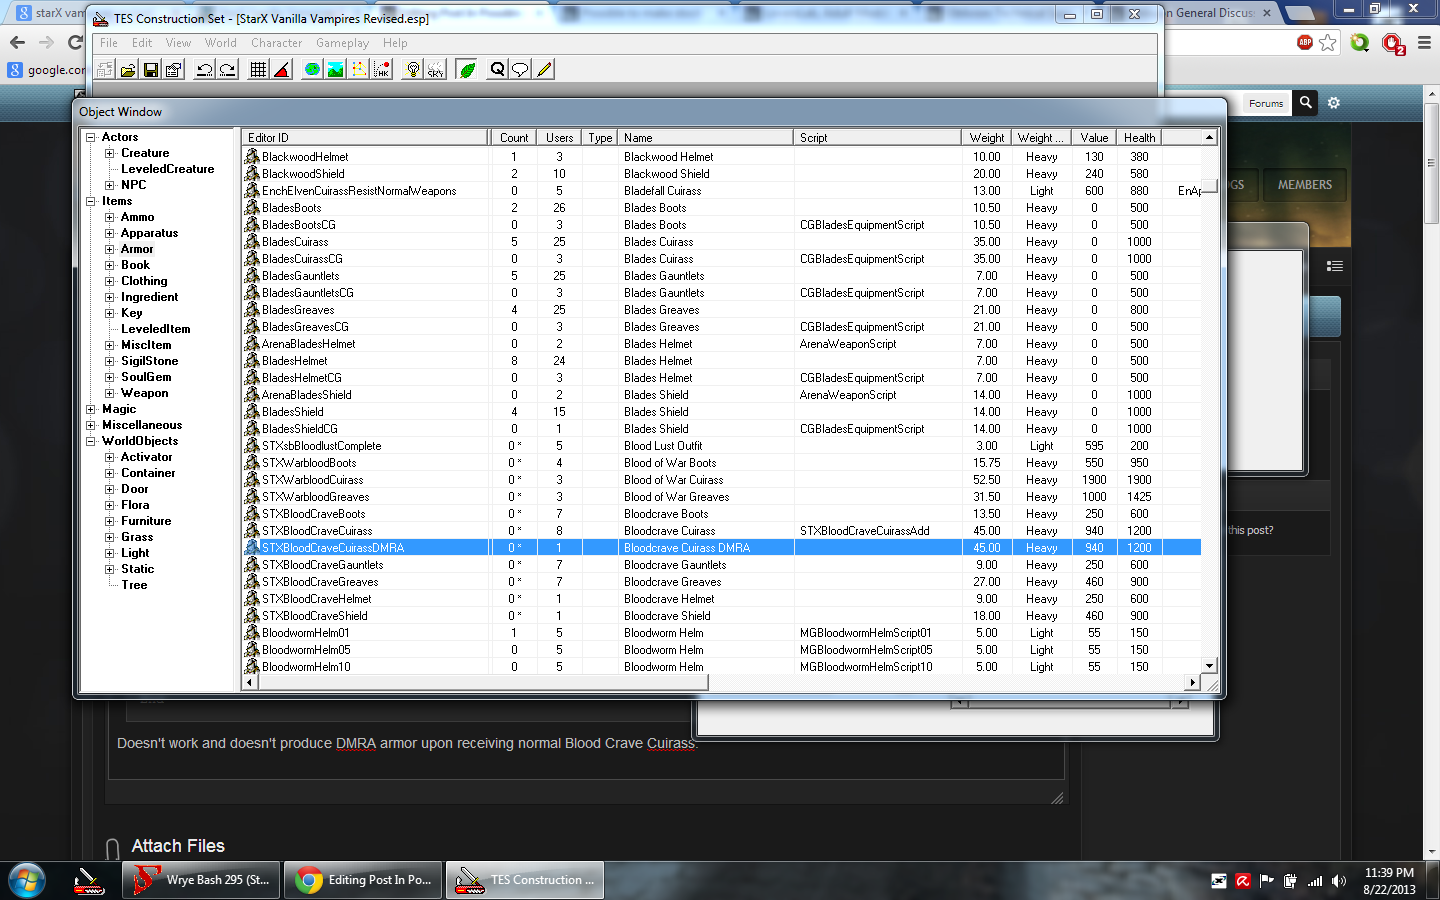Toggle the green leaf toolbar icon
Image resolution: width=1440 pixels, height=900 pixels.
(466, 70)
